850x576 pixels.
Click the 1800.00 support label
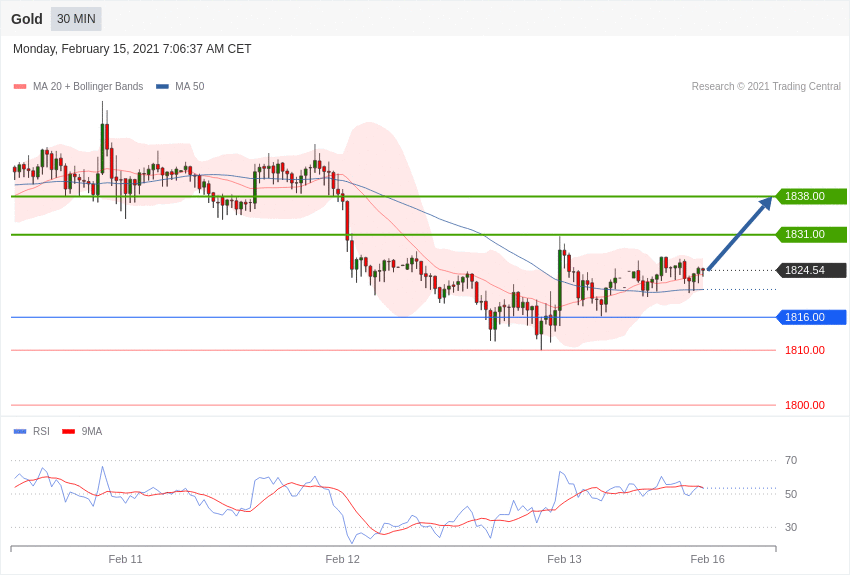point(805,405)
